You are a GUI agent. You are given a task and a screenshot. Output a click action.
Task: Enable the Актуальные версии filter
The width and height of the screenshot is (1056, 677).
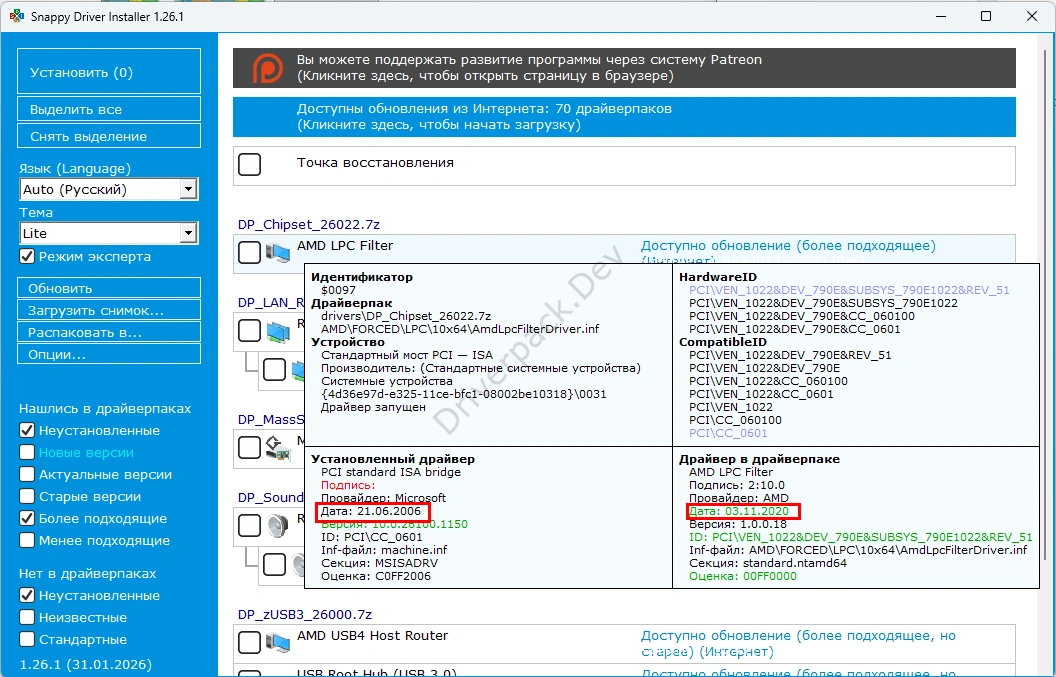tap(27, 474)
